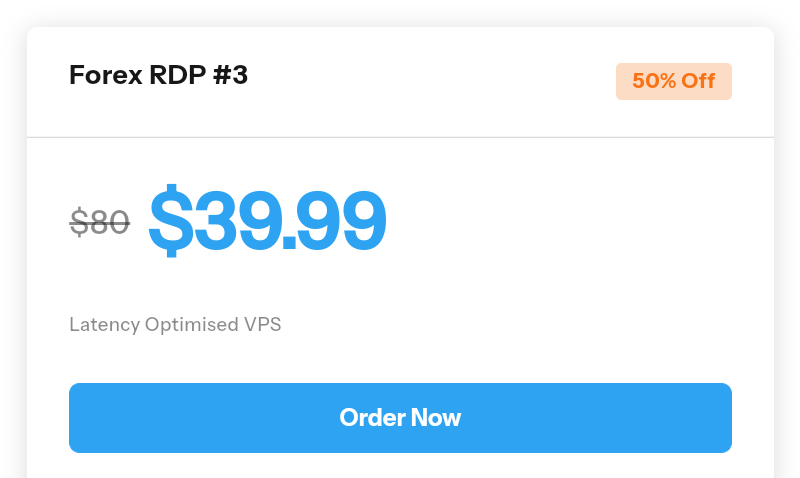Click the large blue price text

tap(267, 220)
